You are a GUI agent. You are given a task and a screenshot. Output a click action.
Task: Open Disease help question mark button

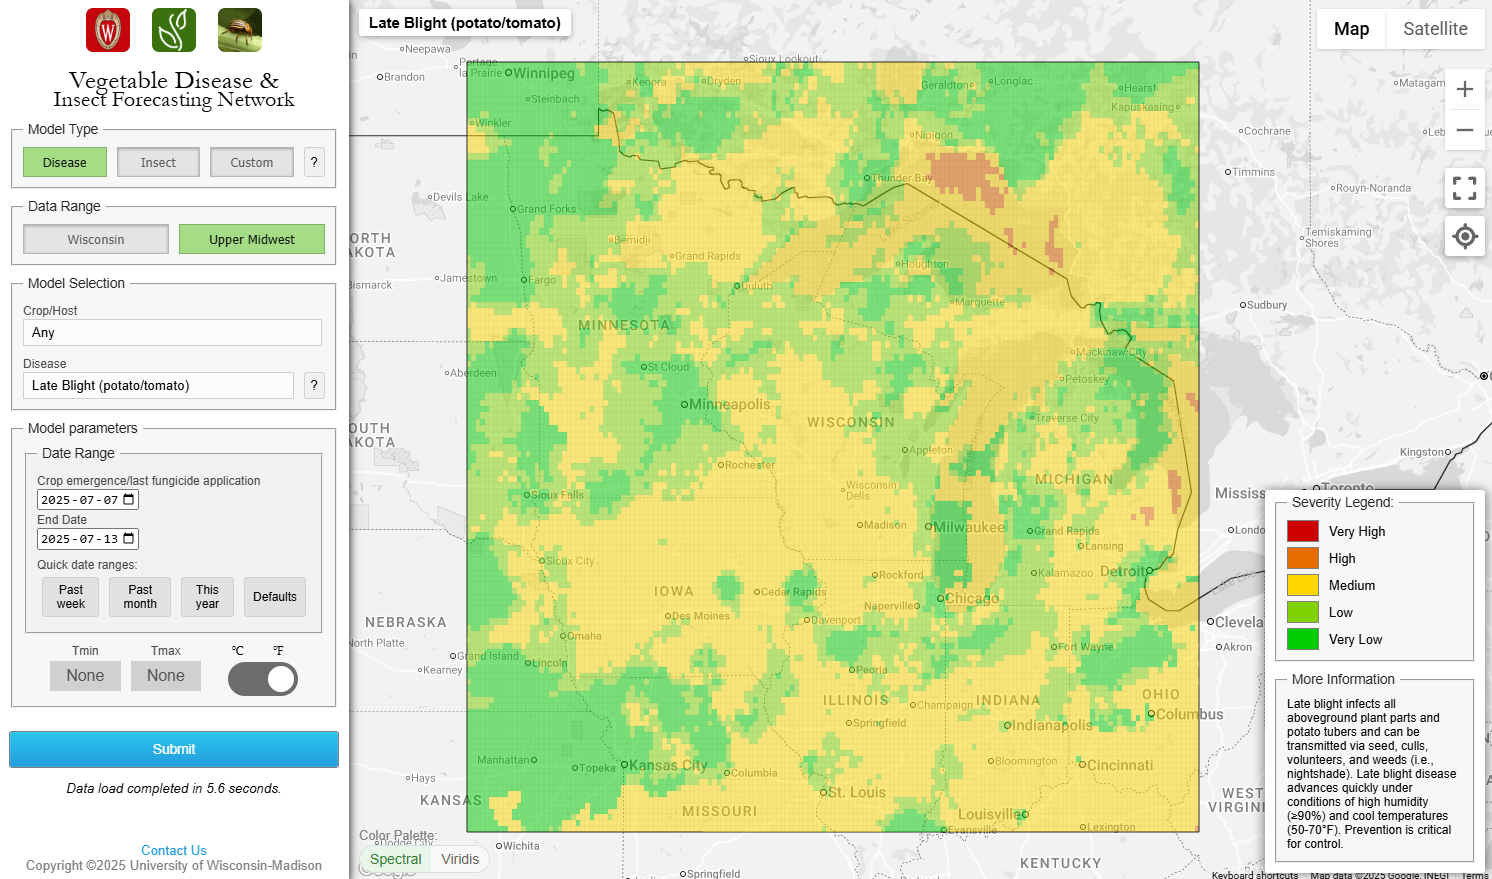pos(314,385)
